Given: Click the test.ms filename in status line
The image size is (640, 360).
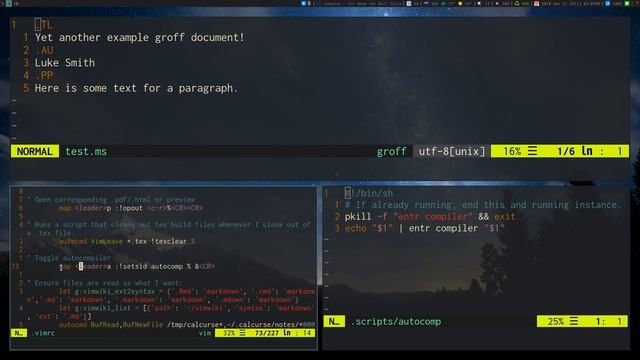Looking at the screenshot, I should (x=86, y=151).
